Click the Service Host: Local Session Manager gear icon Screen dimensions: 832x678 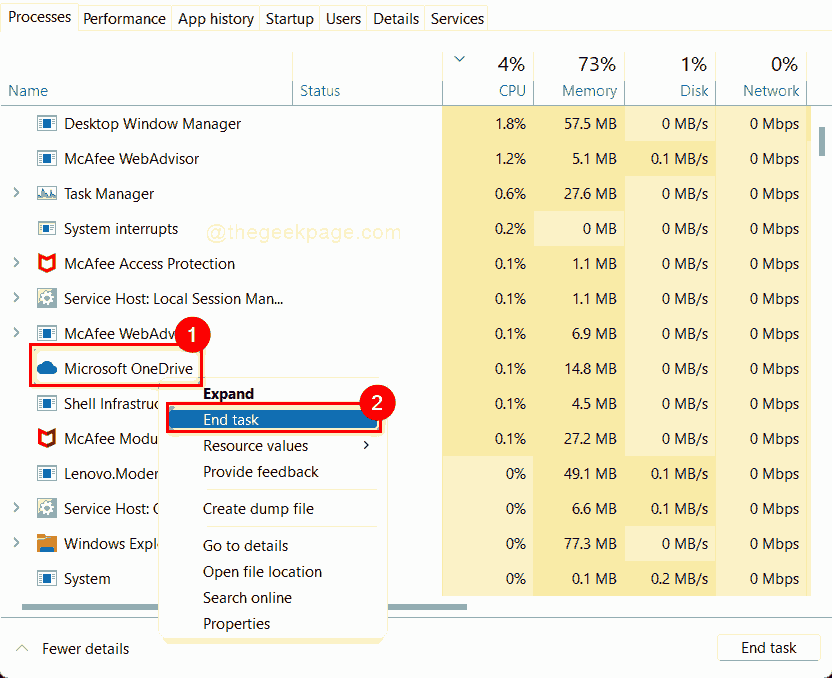[46, 298]
